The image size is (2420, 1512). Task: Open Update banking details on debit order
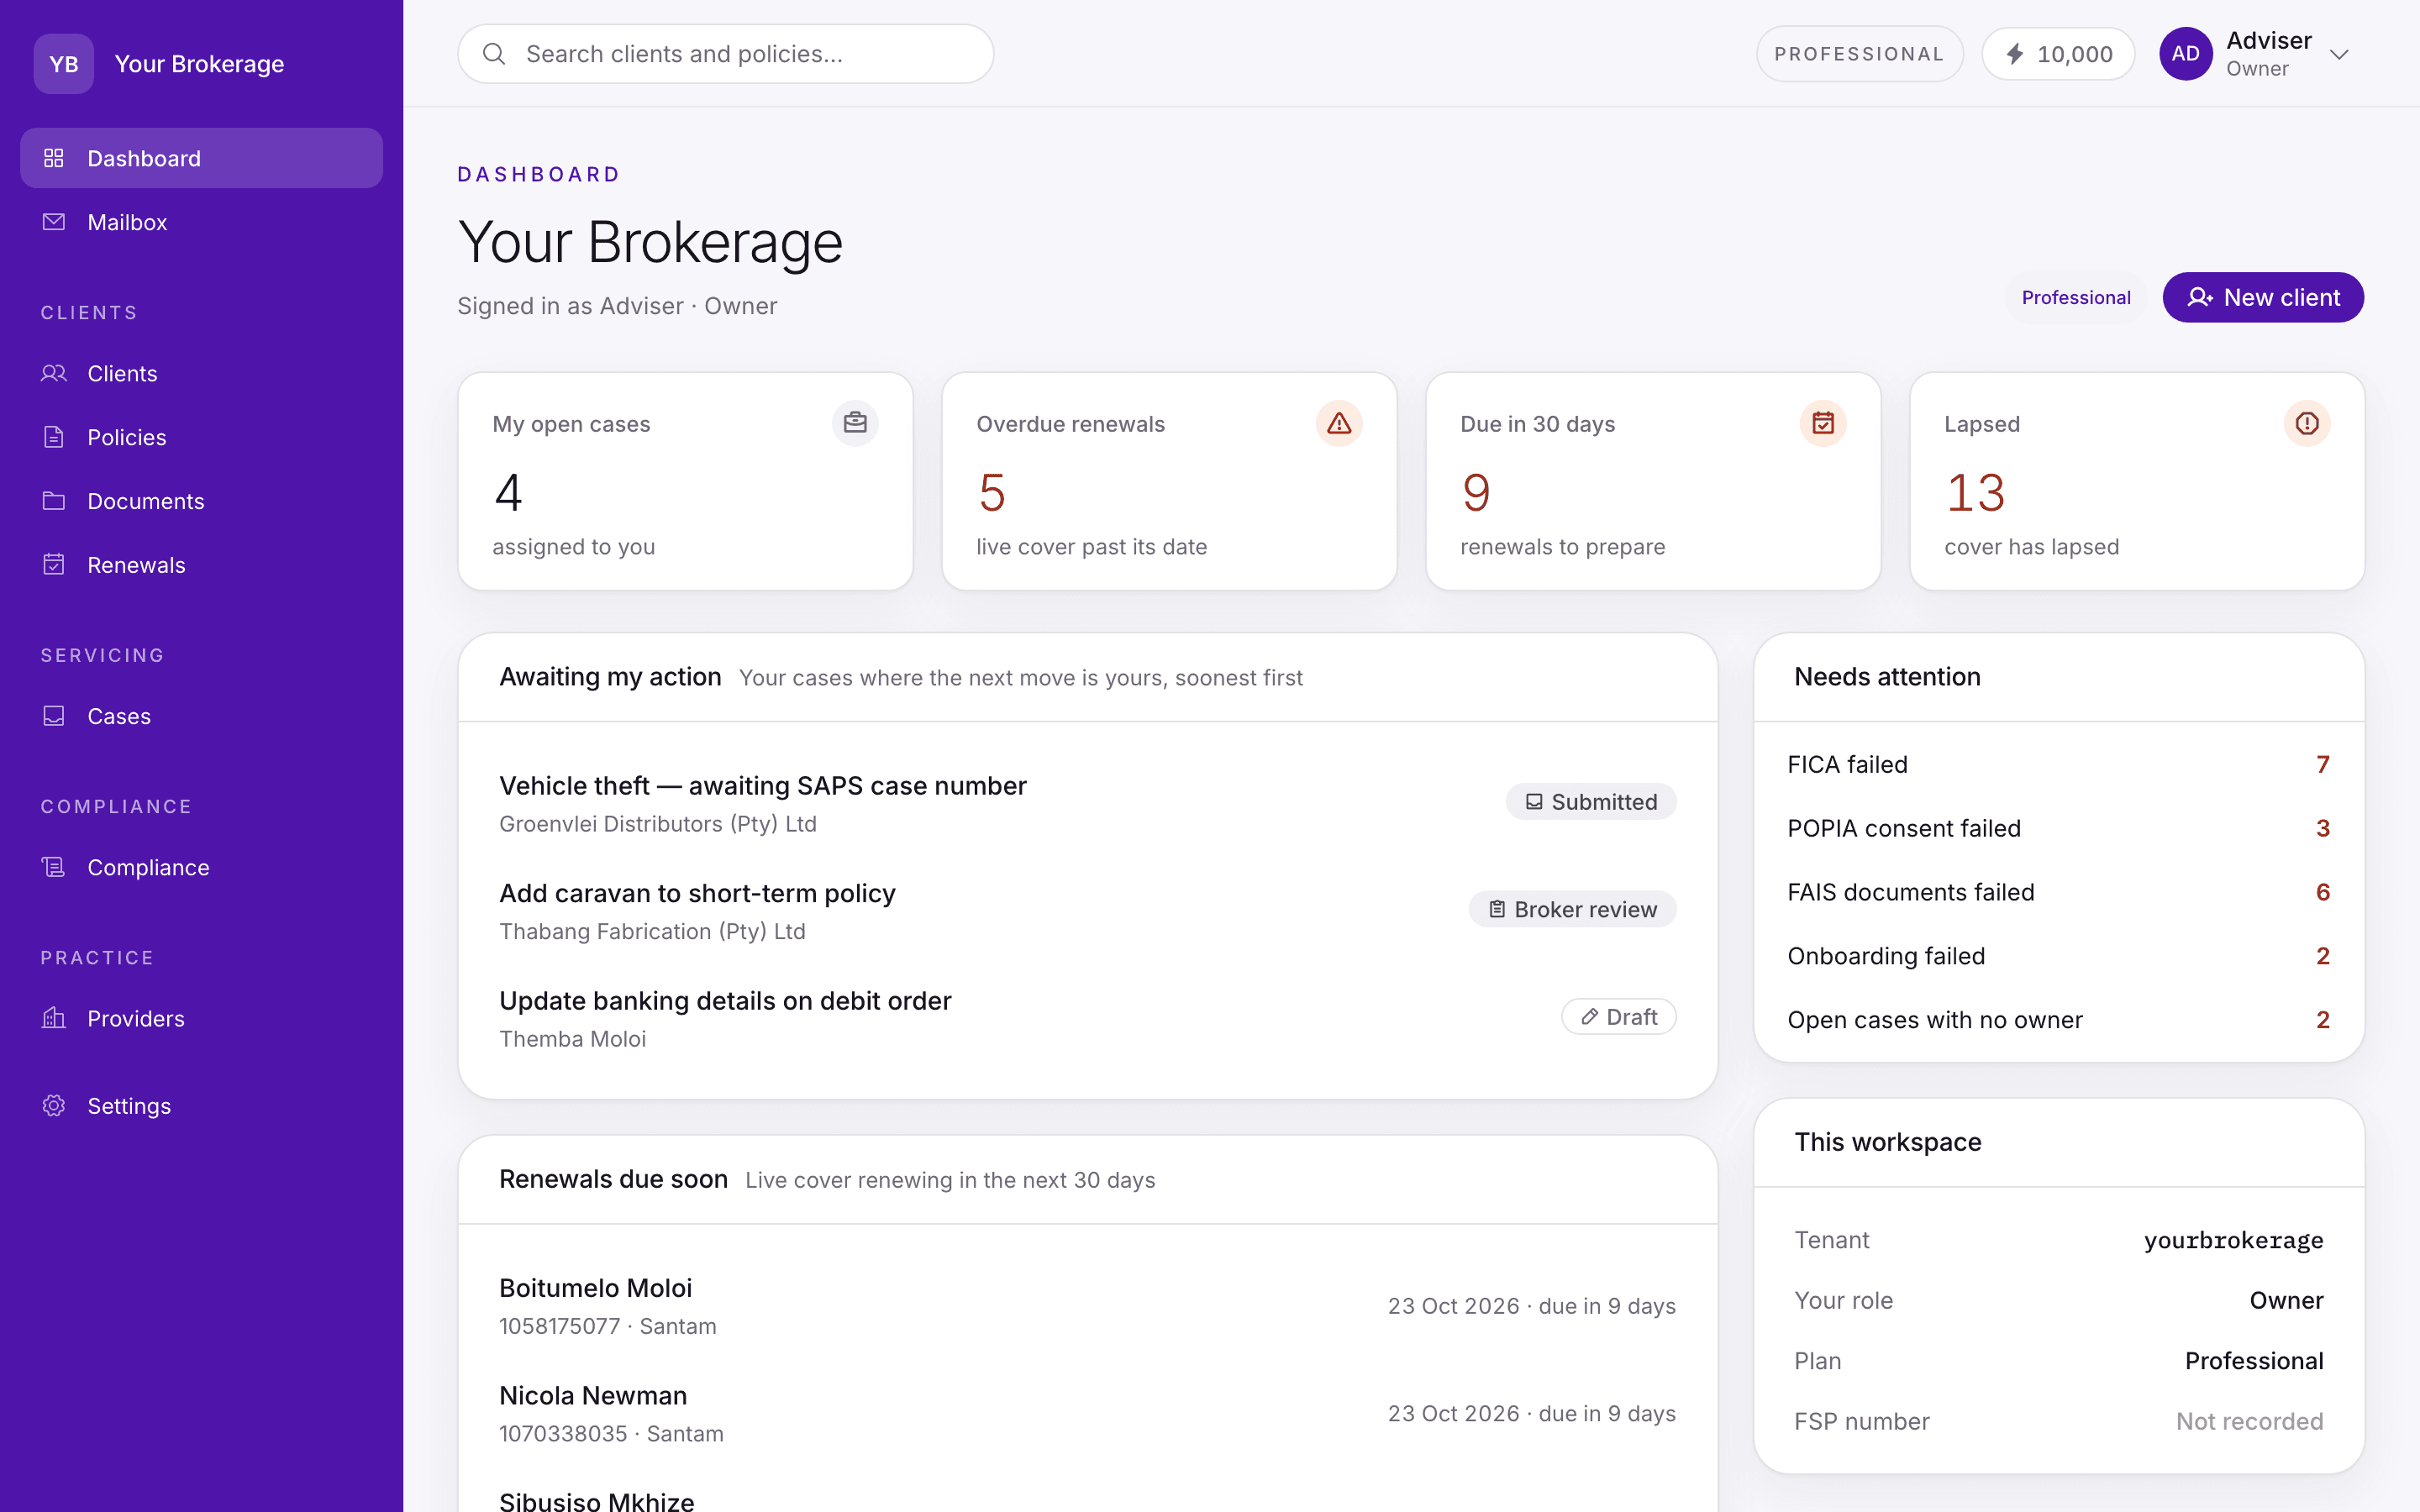[1087, 1018]
